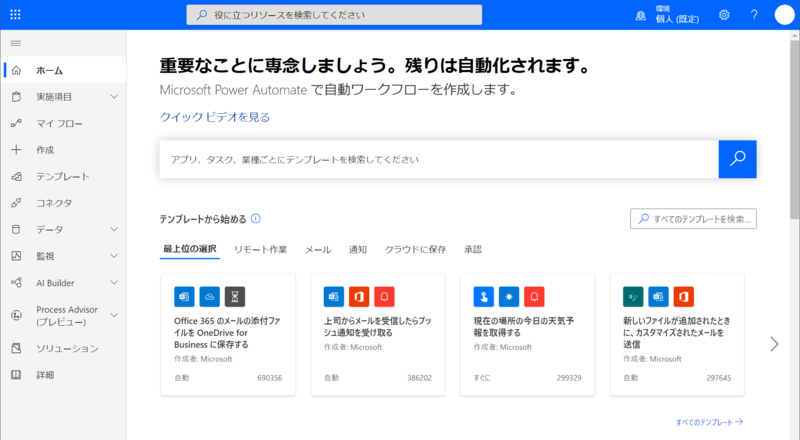Switch to the メール tab
Screen dimensions: 800x440
click(318, 250)
